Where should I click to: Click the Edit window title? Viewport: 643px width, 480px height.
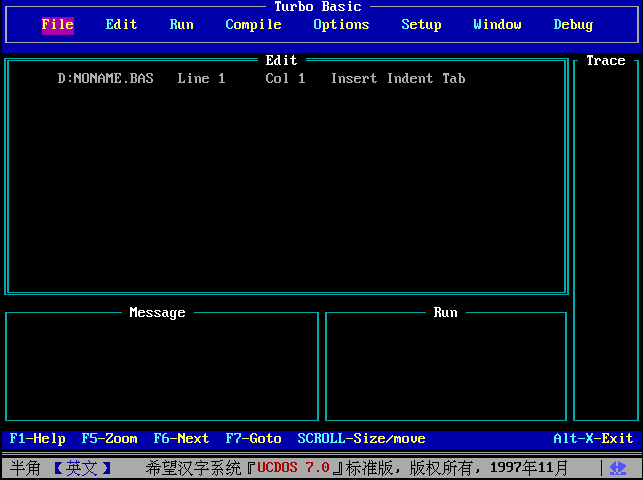coord(281,61)
